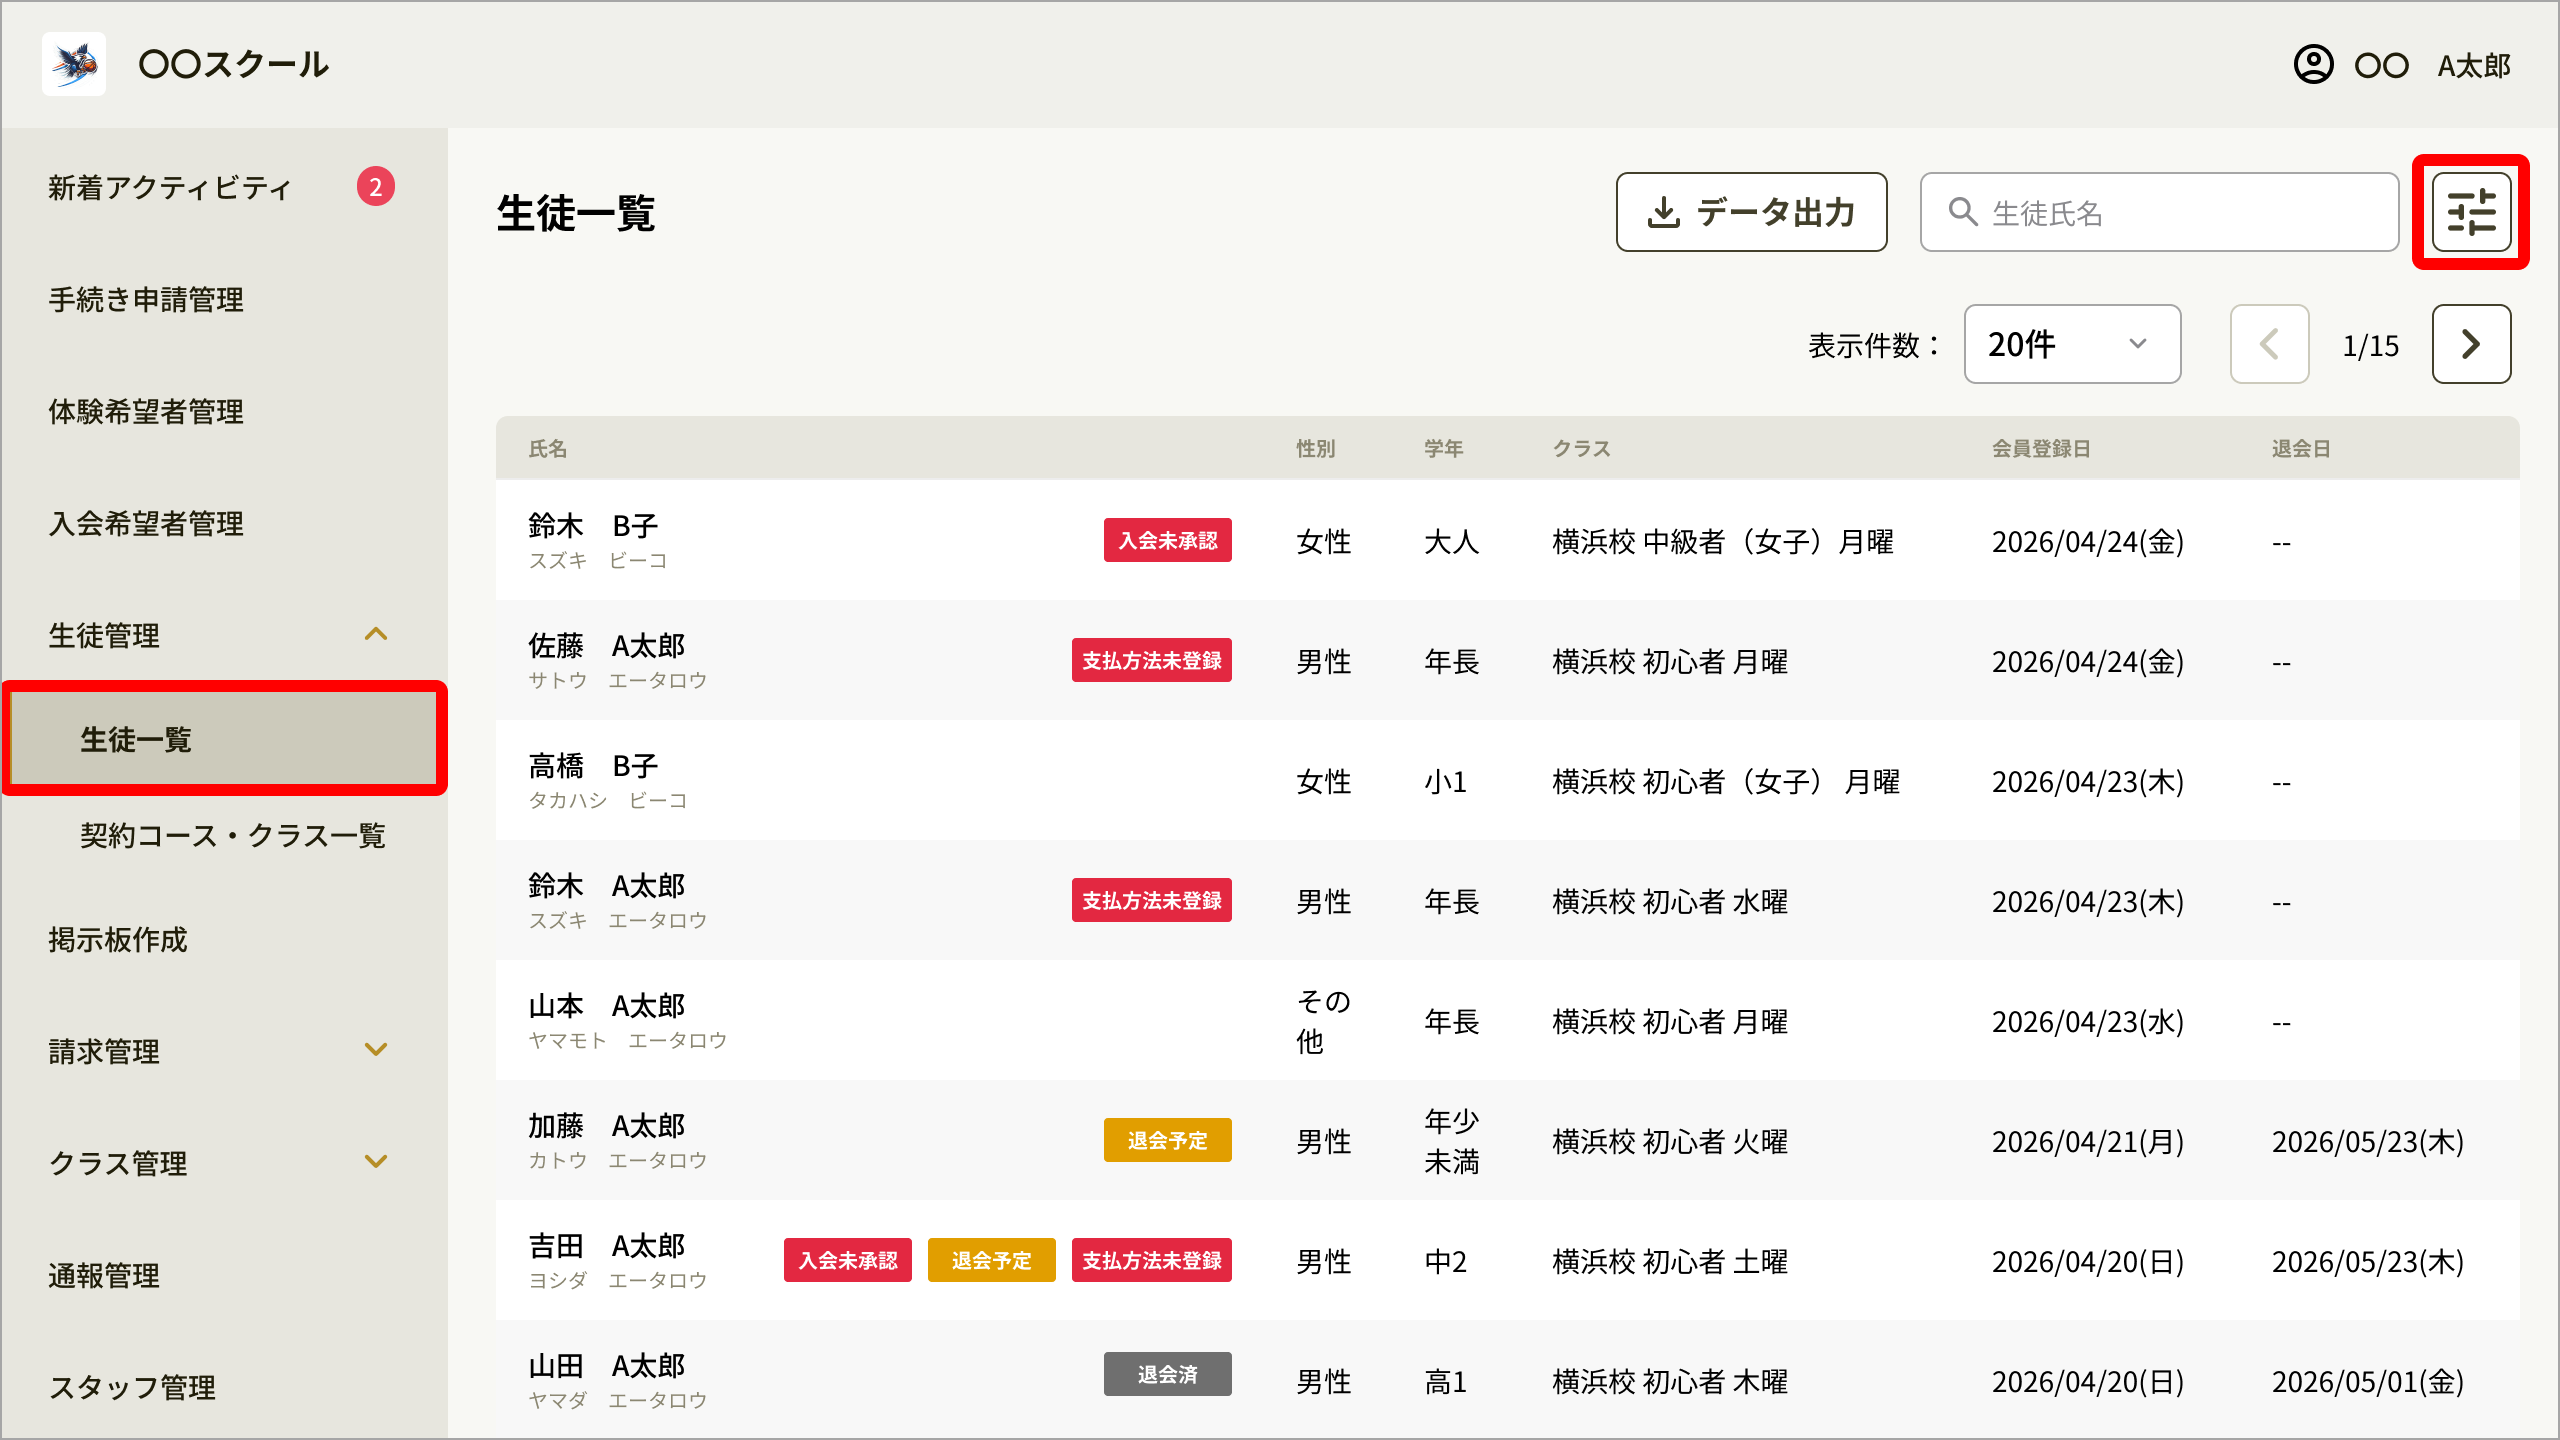2560x1440 pixels.
Task: Click 退会予定 tag on 吉田 A太郎
Action: (x=991, y=1260)
